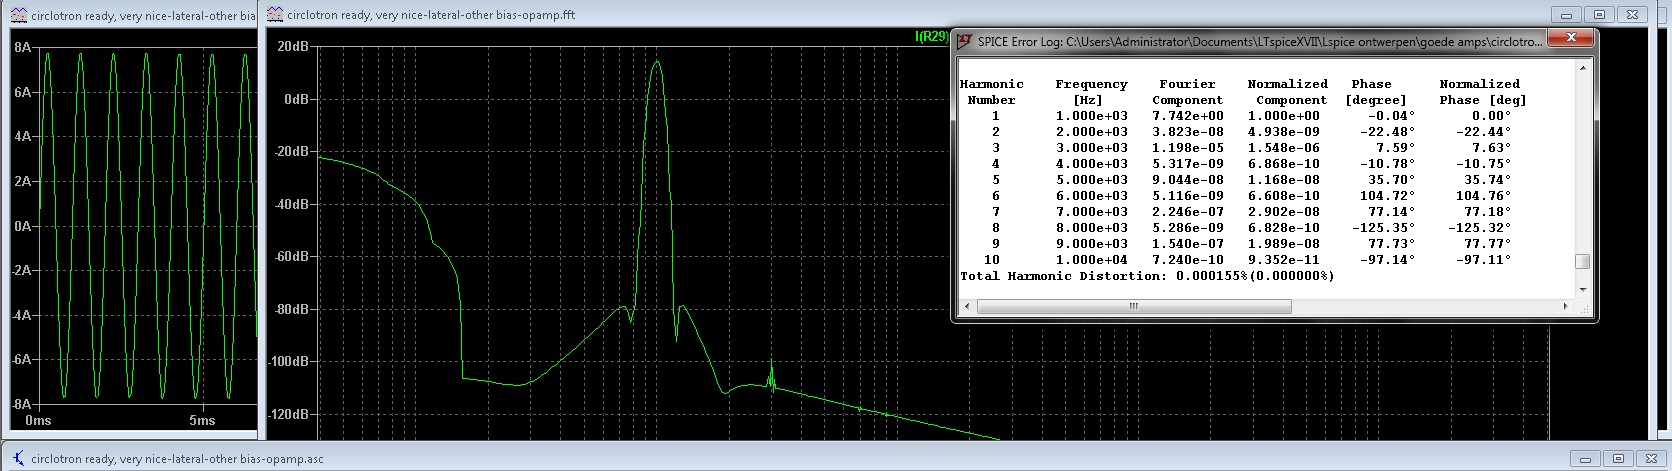Click the Normalized Phase [deg] column header

tap(1483, 92)
